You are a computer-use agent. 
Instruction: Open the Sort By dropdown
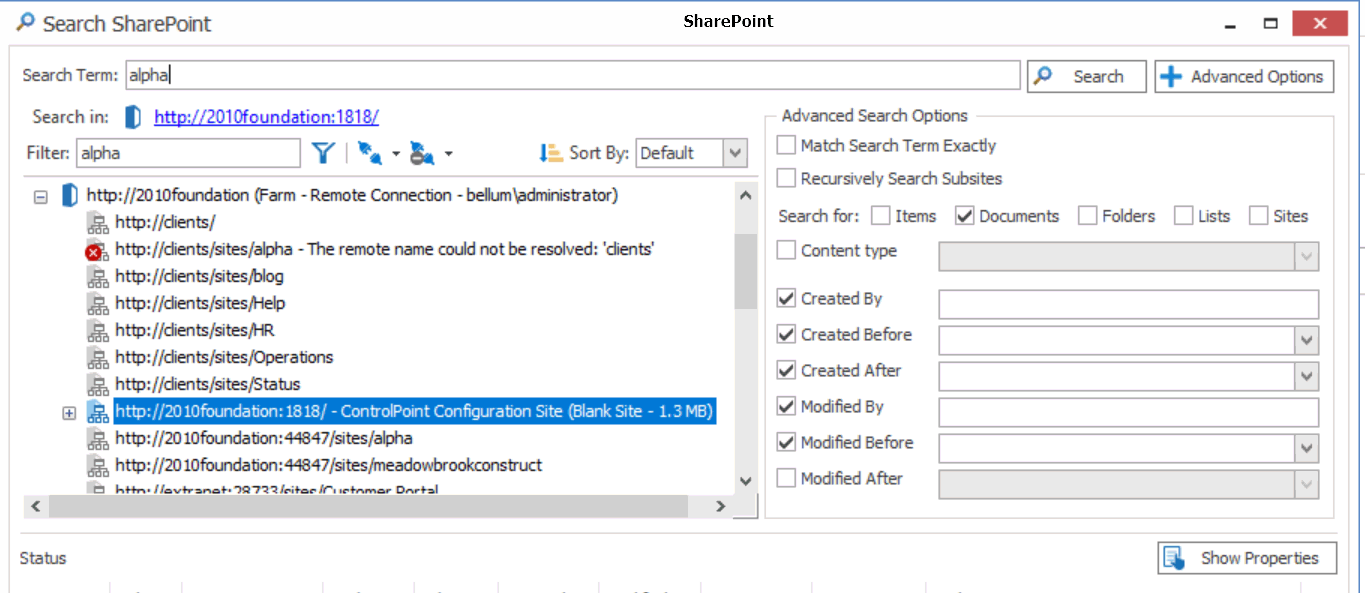[x=736, y=153]
